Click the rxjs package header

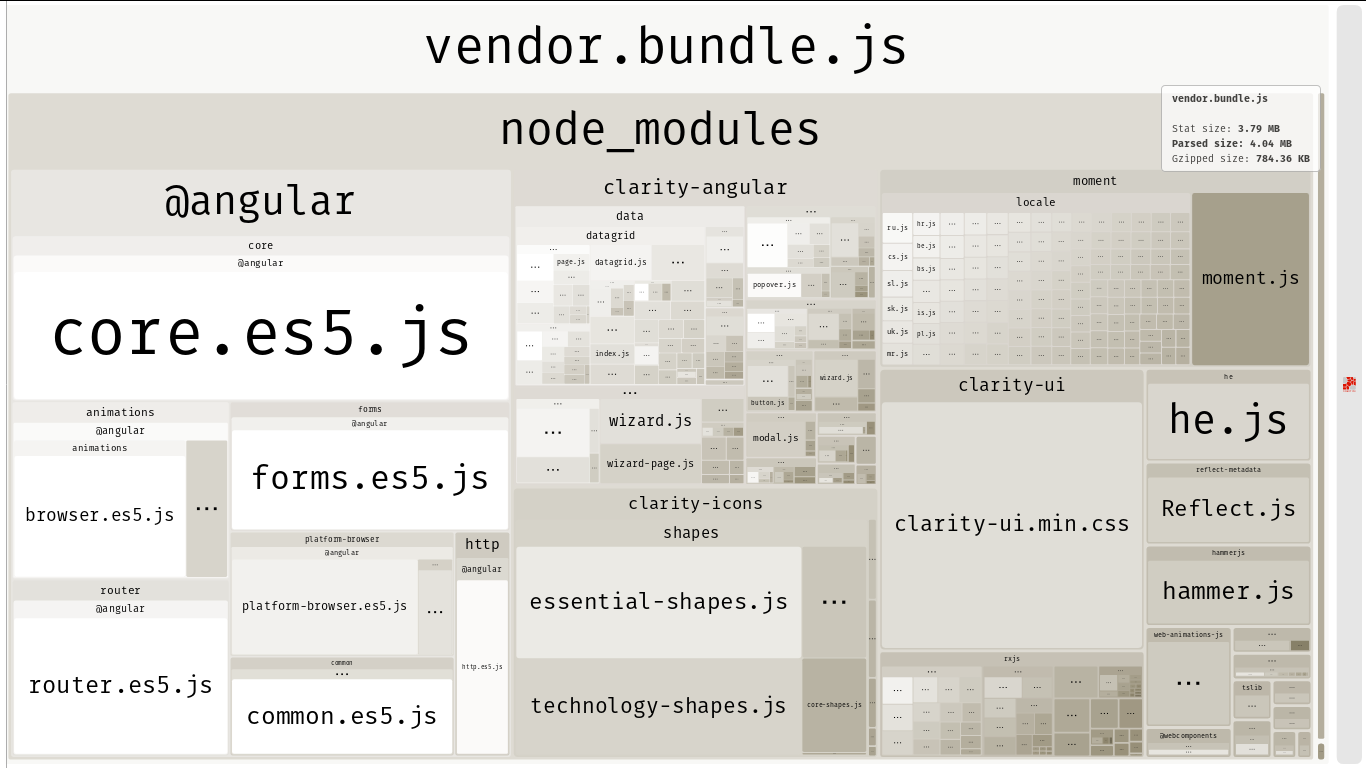[x=1012, y=659]
